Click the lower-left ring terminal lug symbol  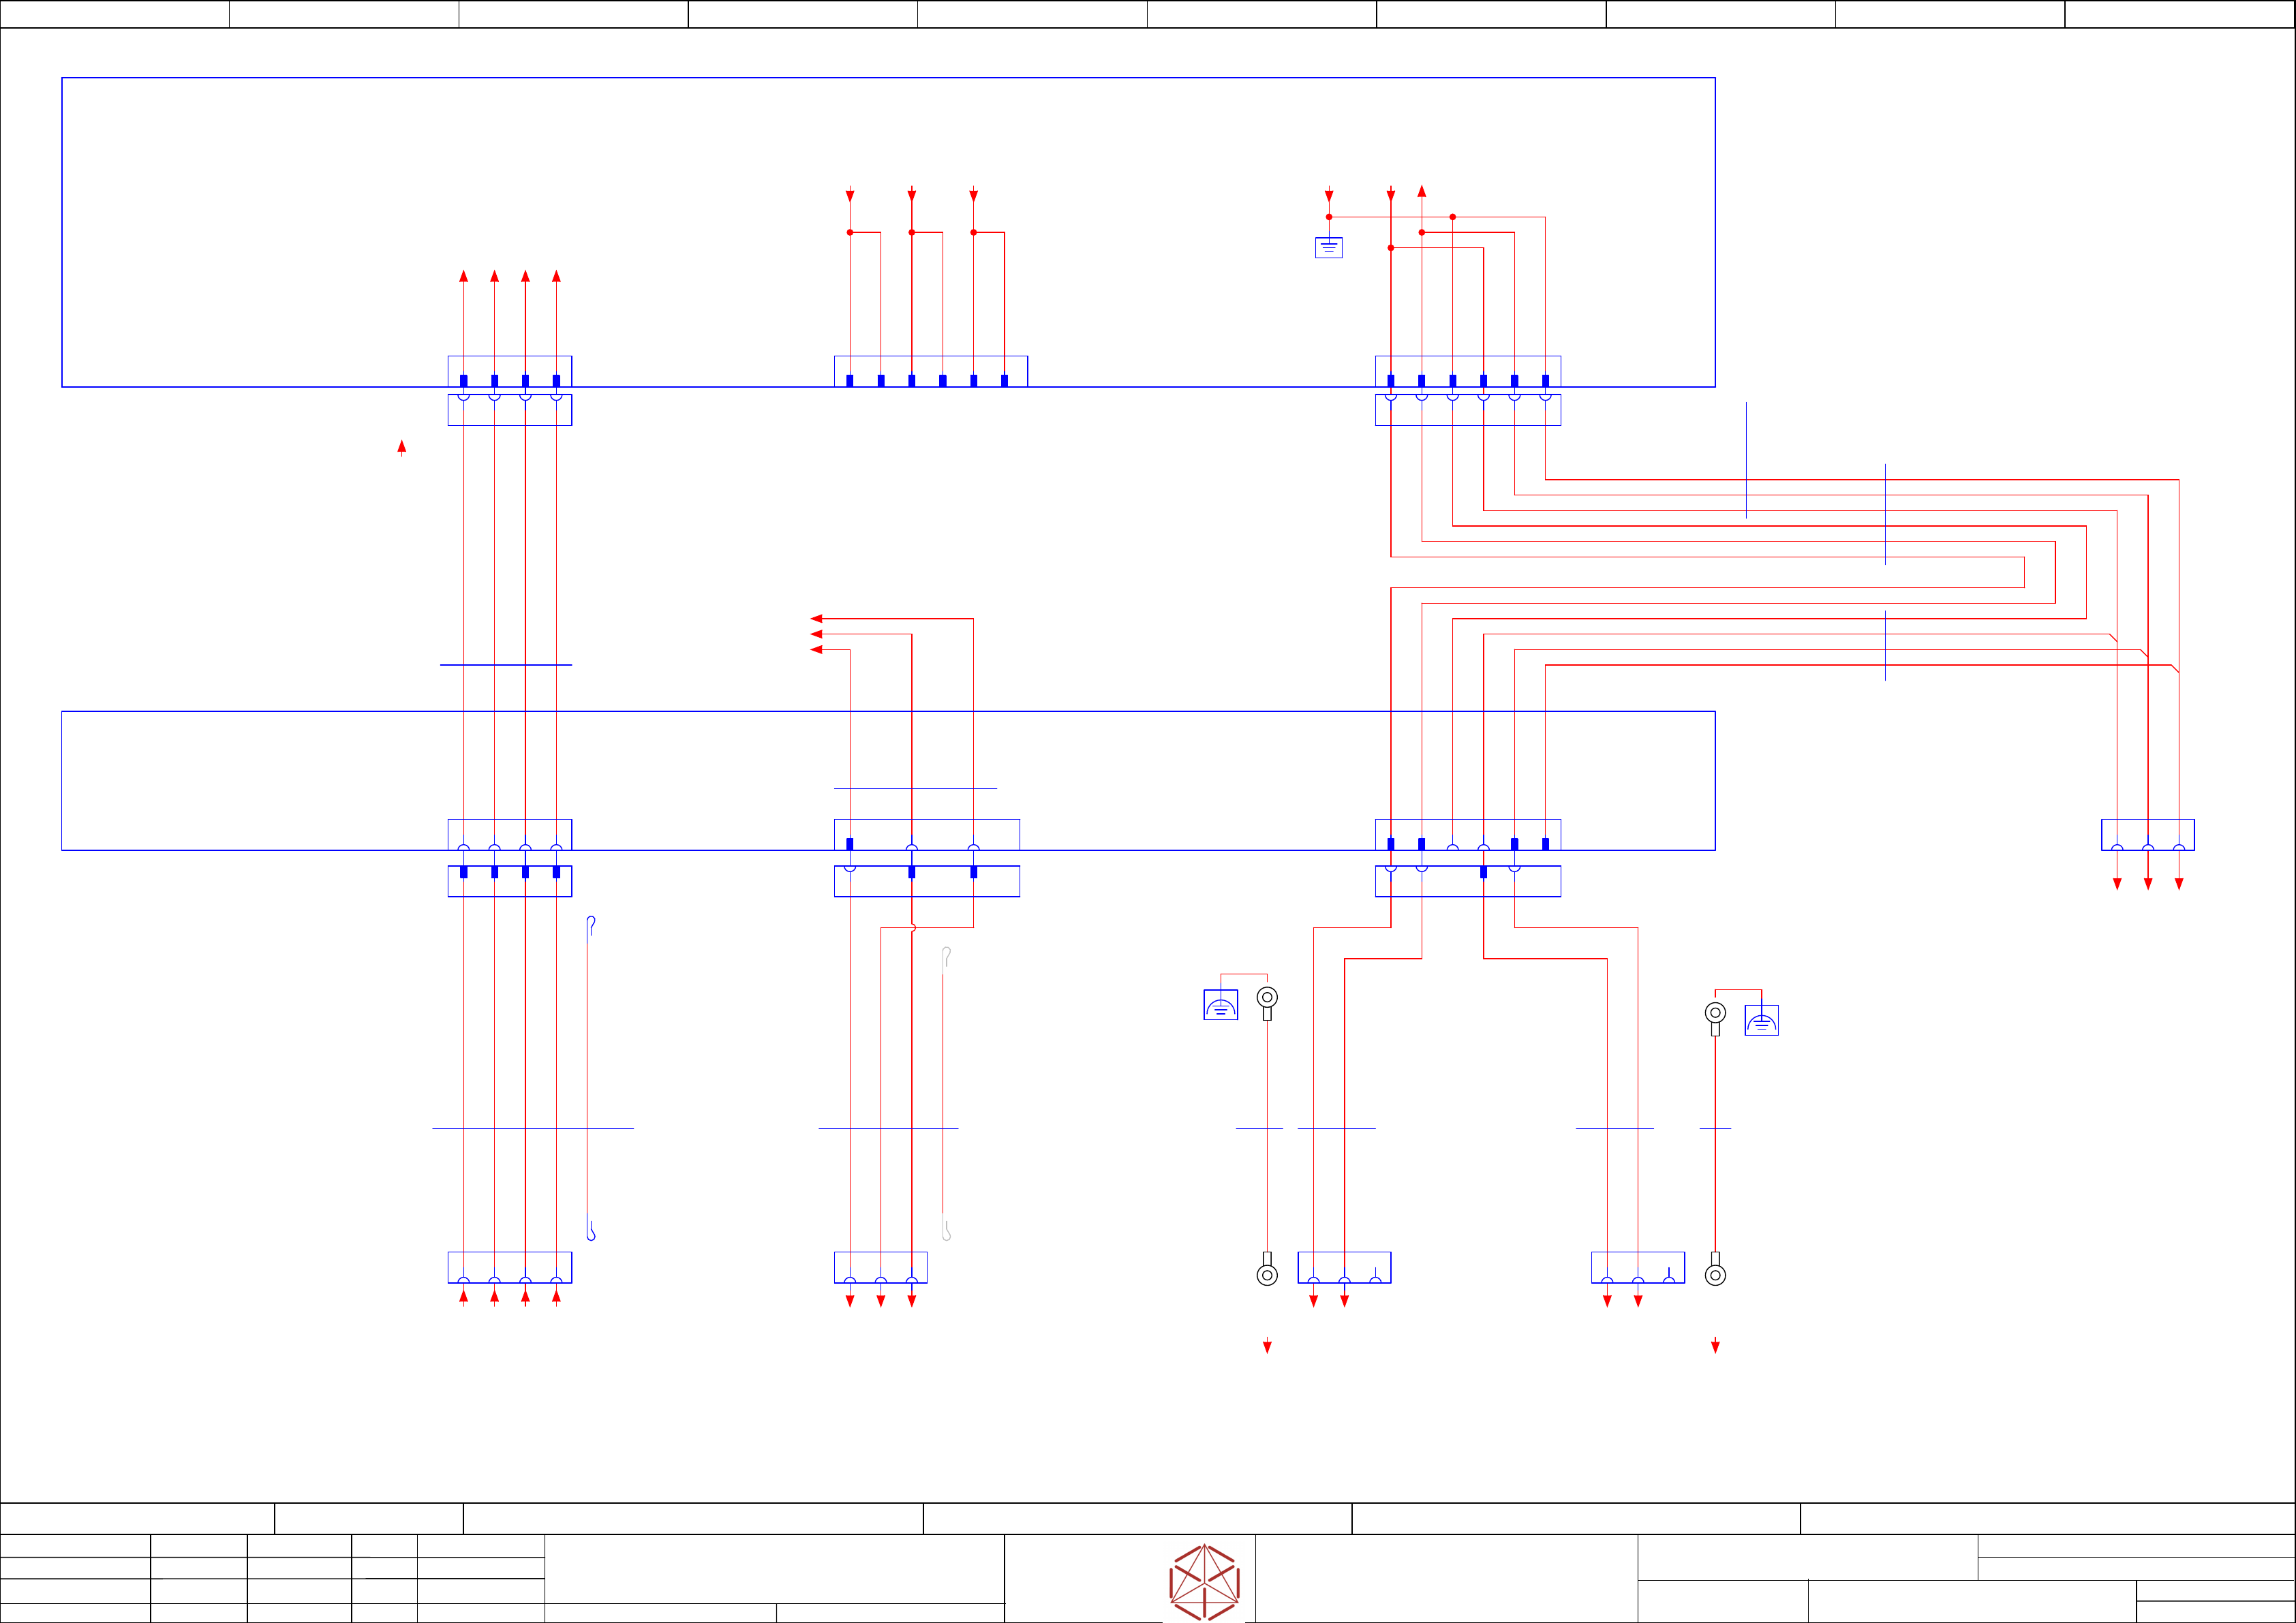pyautogui.click(x=1267, y=1272)
